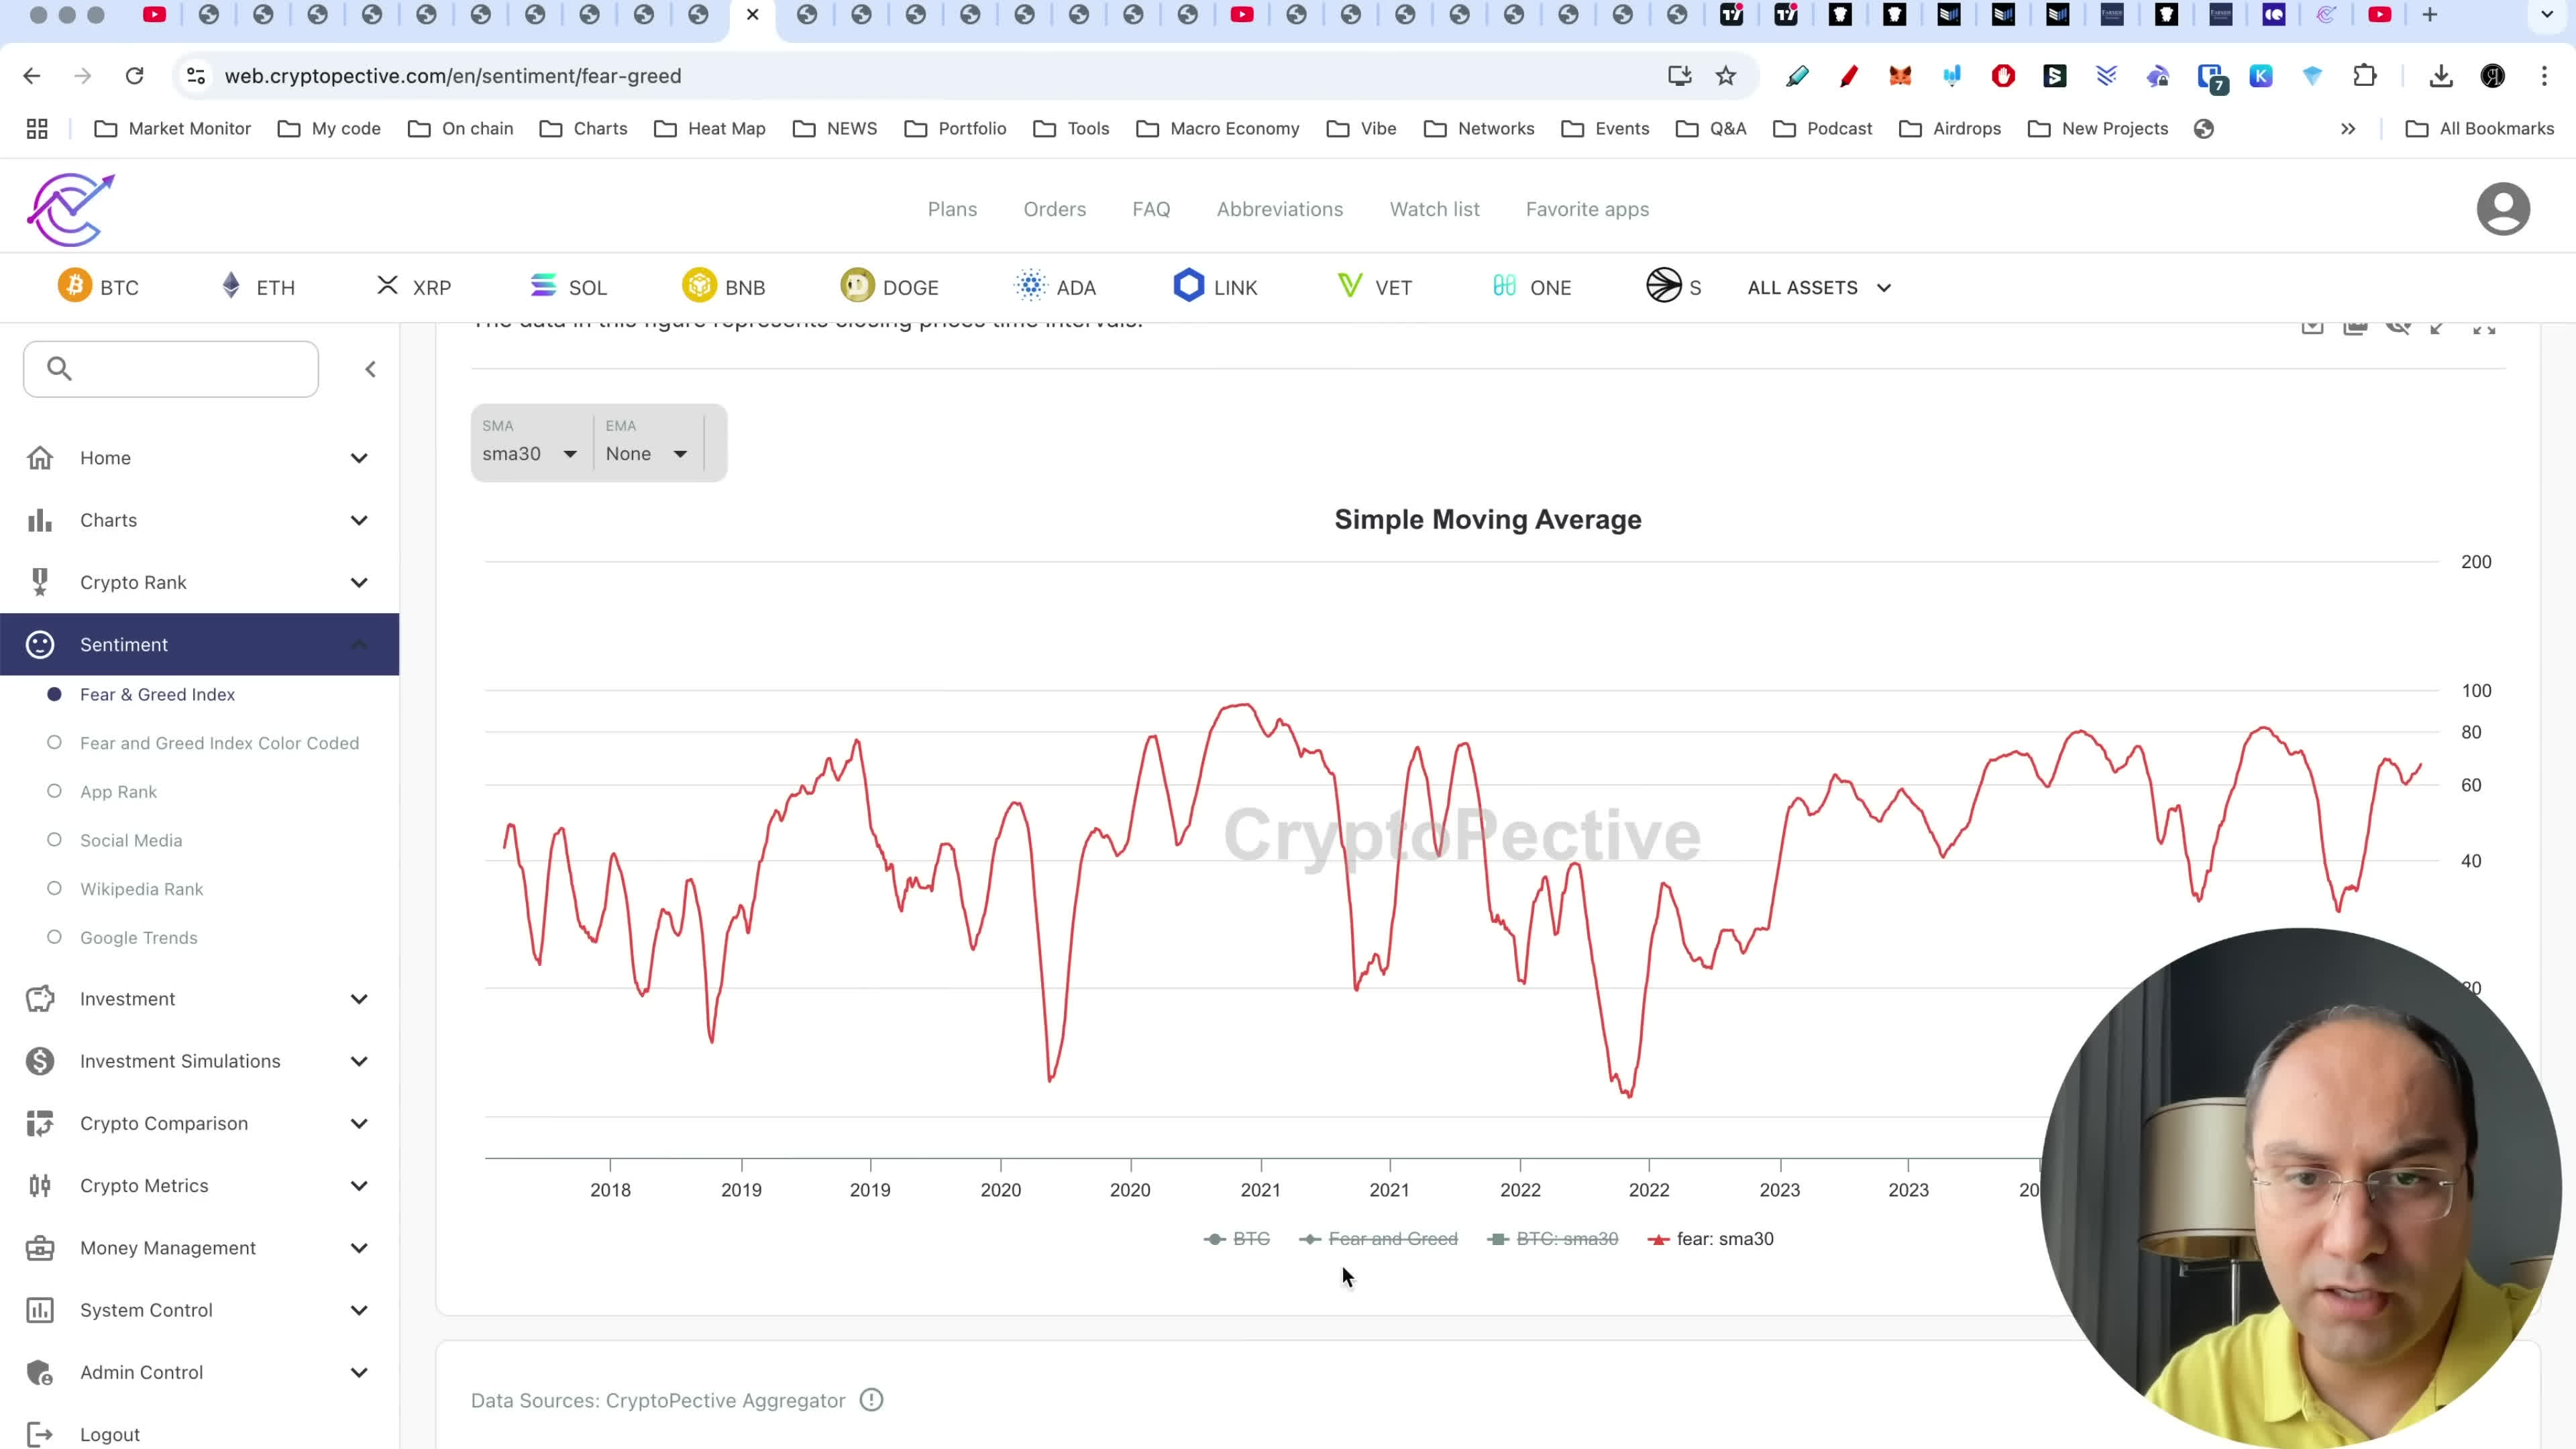Screen dimensions: 2576x1449
Task: Bookmark this page with star icon
Action: pos(1726,76)
